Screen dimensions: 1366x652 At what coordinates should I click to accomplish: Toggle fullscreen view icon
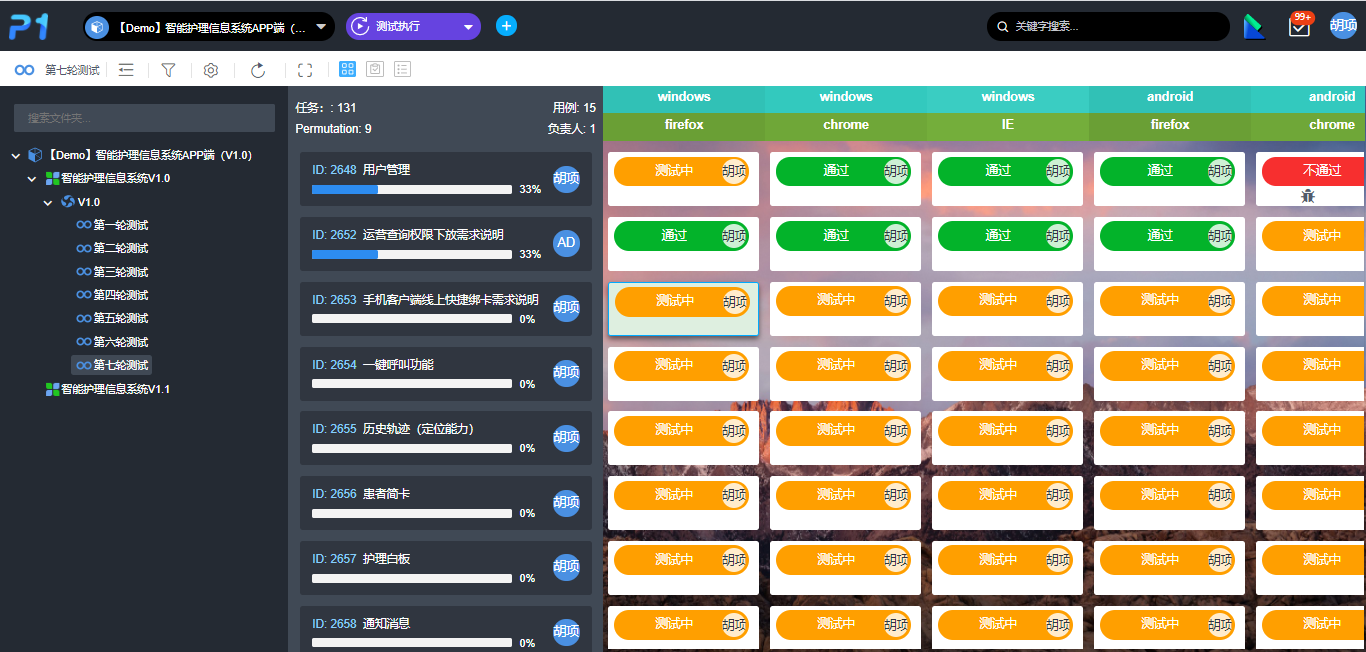pyautogui.click(x=305, y=70)
